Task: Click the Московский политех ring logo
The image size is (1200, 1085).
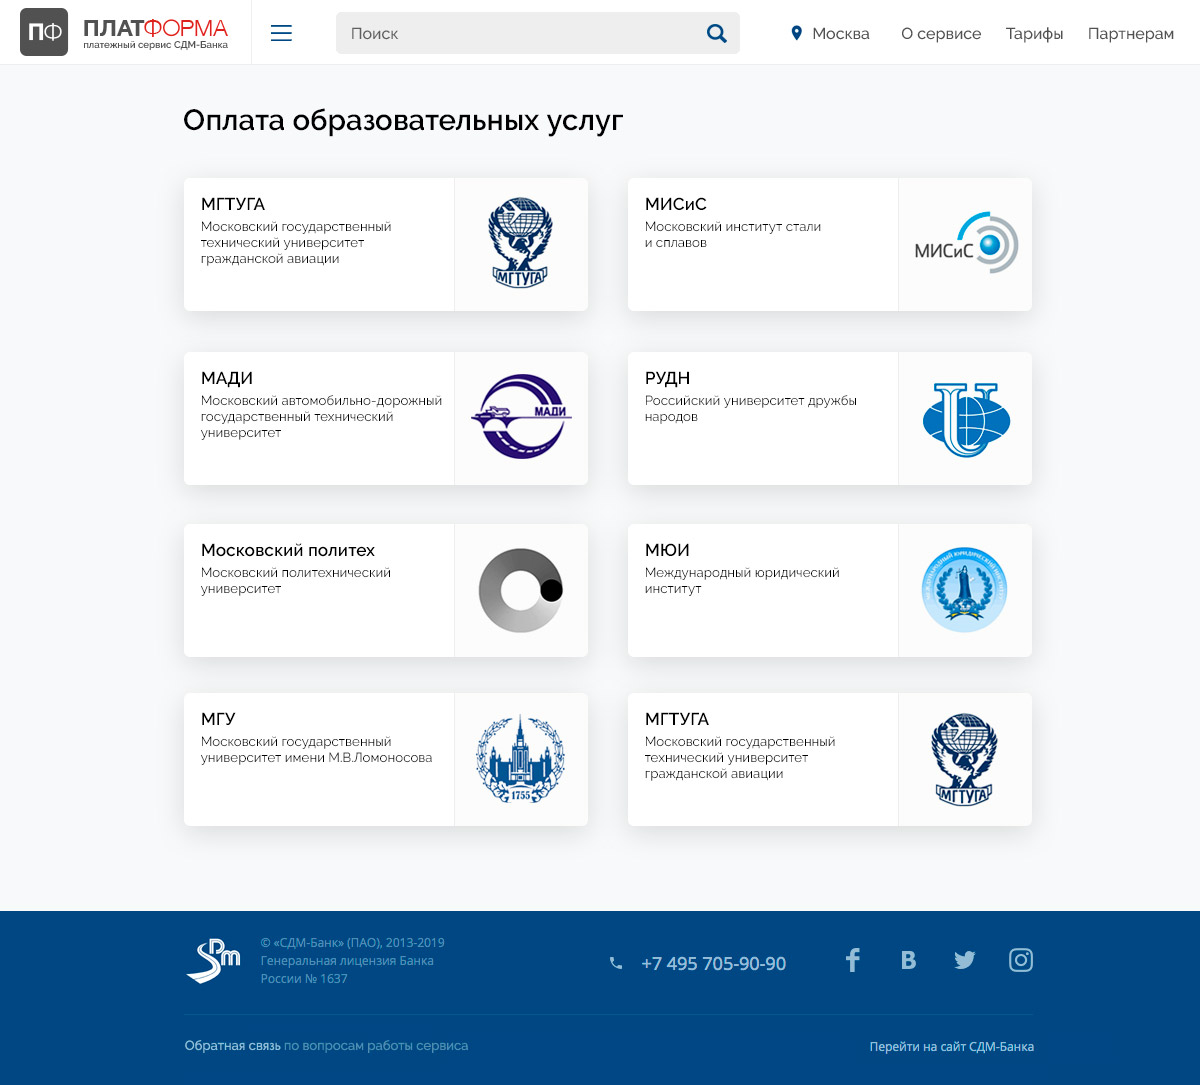Action: pos(520,590)
